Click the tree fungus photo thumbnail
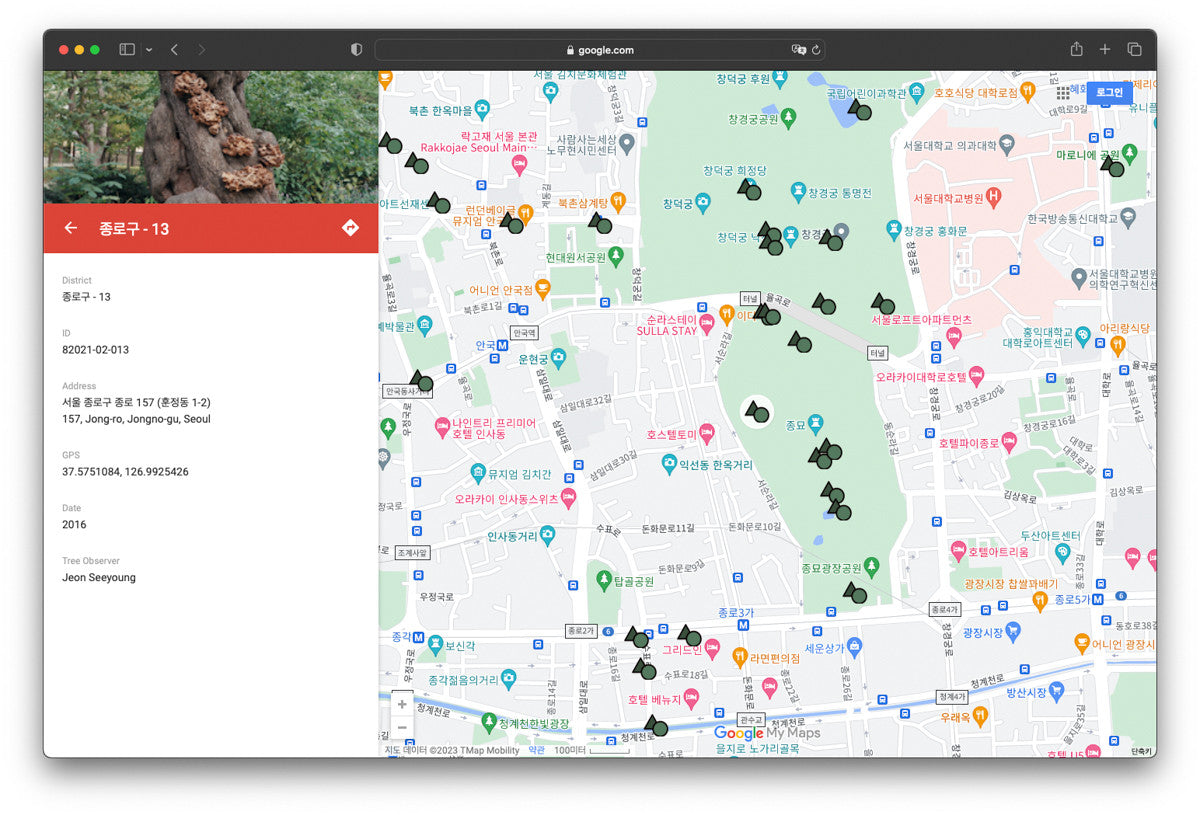1200x815 pixels. 210,136
